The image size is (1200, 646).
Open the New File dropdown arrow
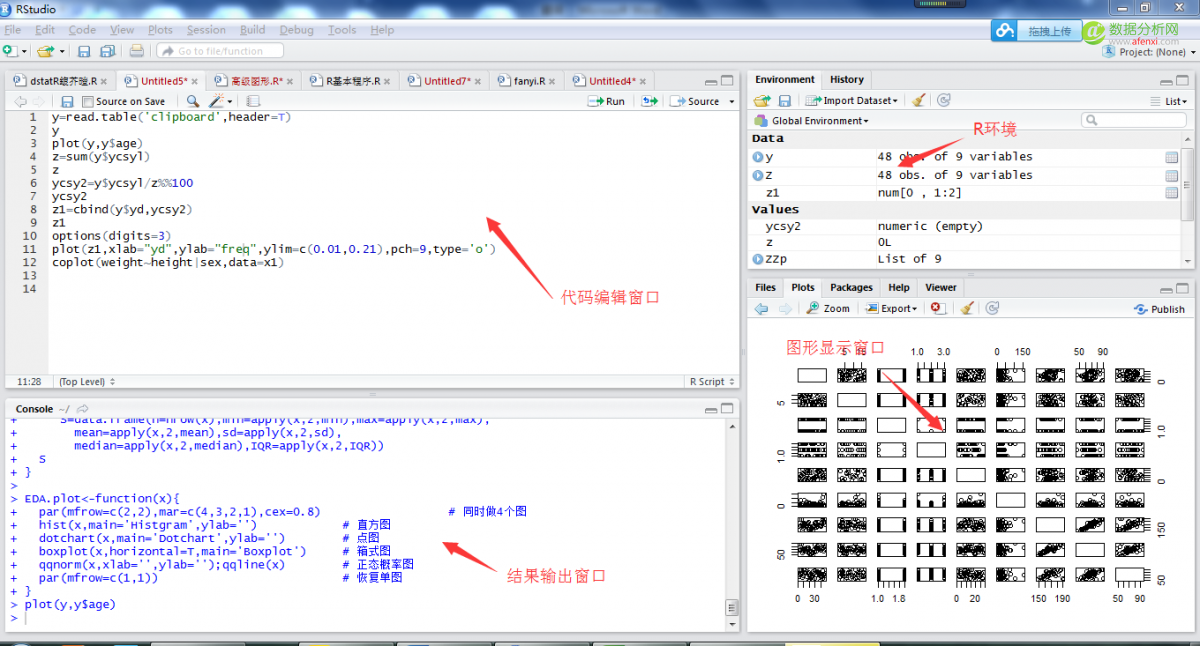[22, 51]
